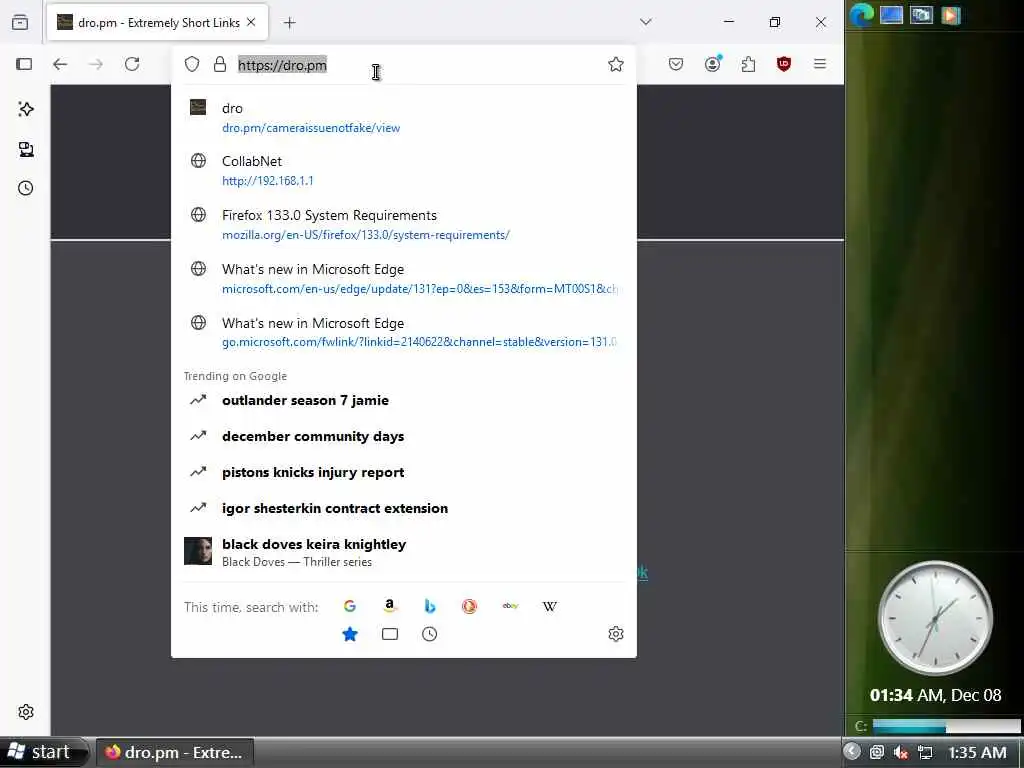Go back to previous page
The height and width of the screenshot is (768, 1024).
60,64
